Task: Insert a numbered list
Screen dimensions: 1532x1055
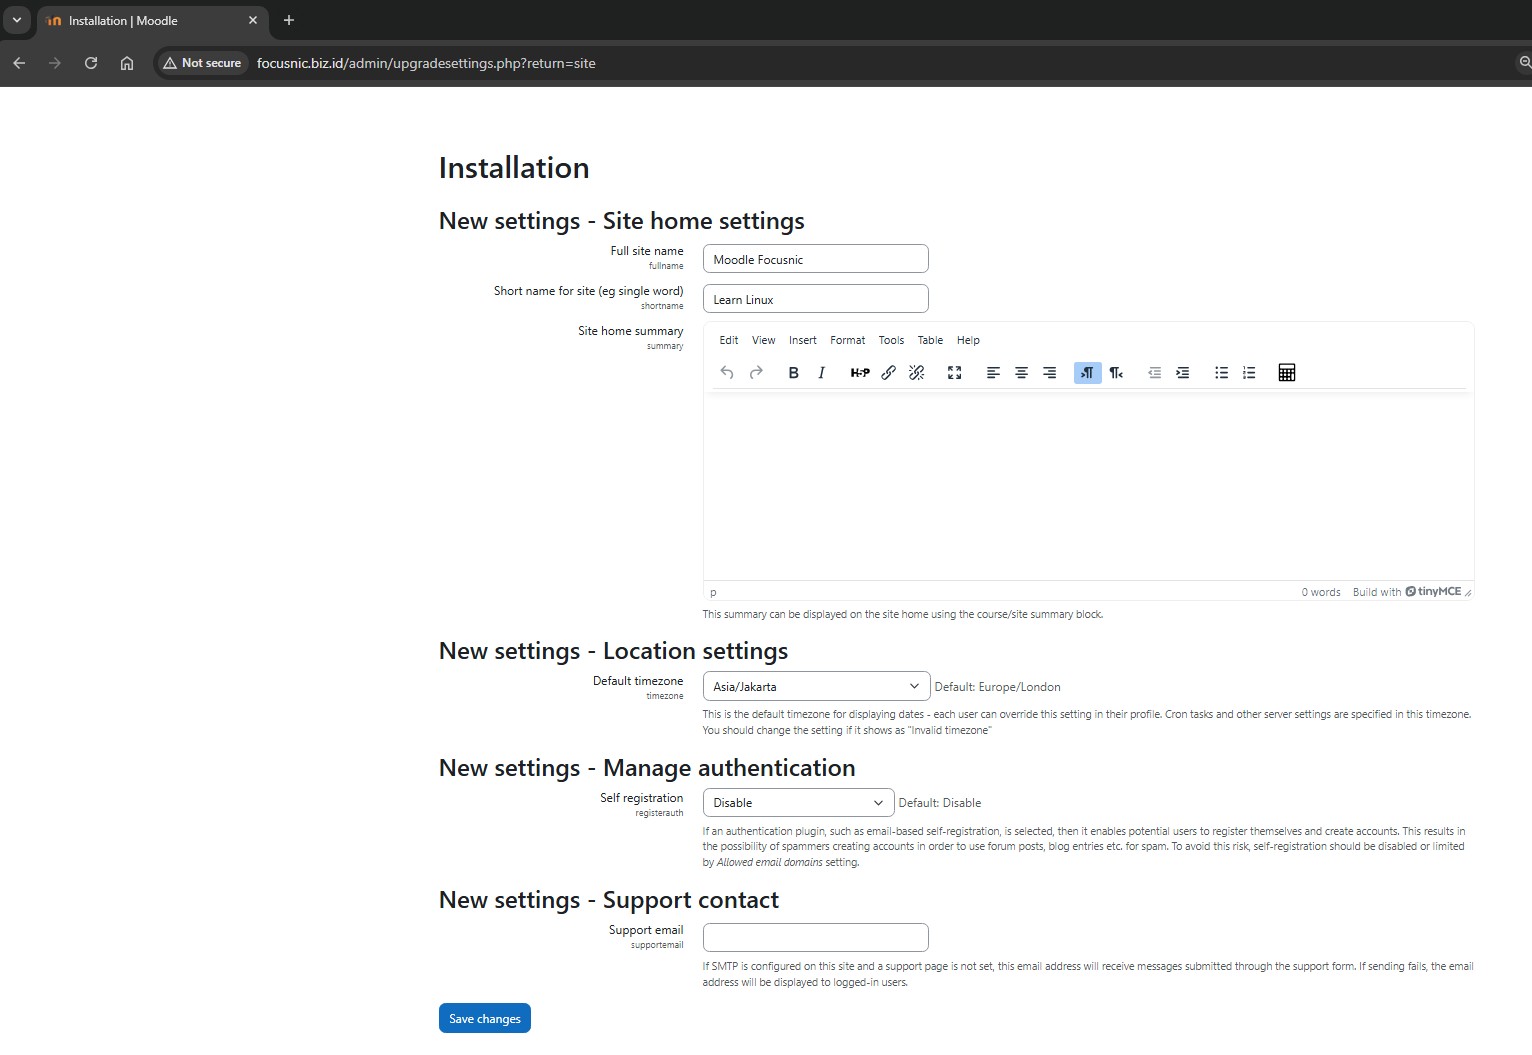Action: [1249, 373]
